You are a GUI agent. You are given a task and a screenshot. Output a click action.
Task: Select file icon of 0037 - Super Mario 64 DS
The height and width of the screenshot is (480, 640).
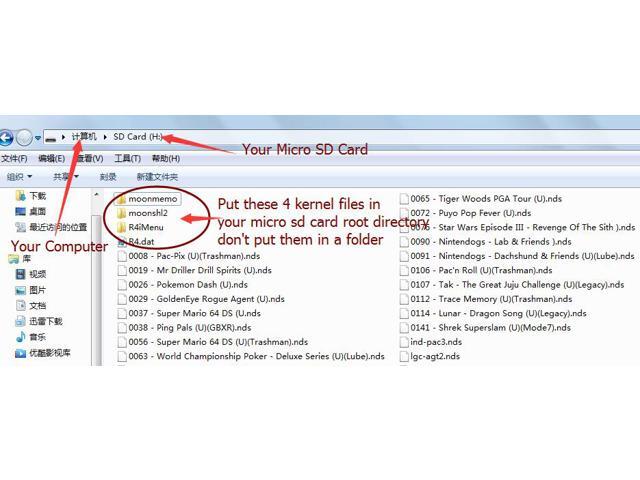[x=122, y=313]
